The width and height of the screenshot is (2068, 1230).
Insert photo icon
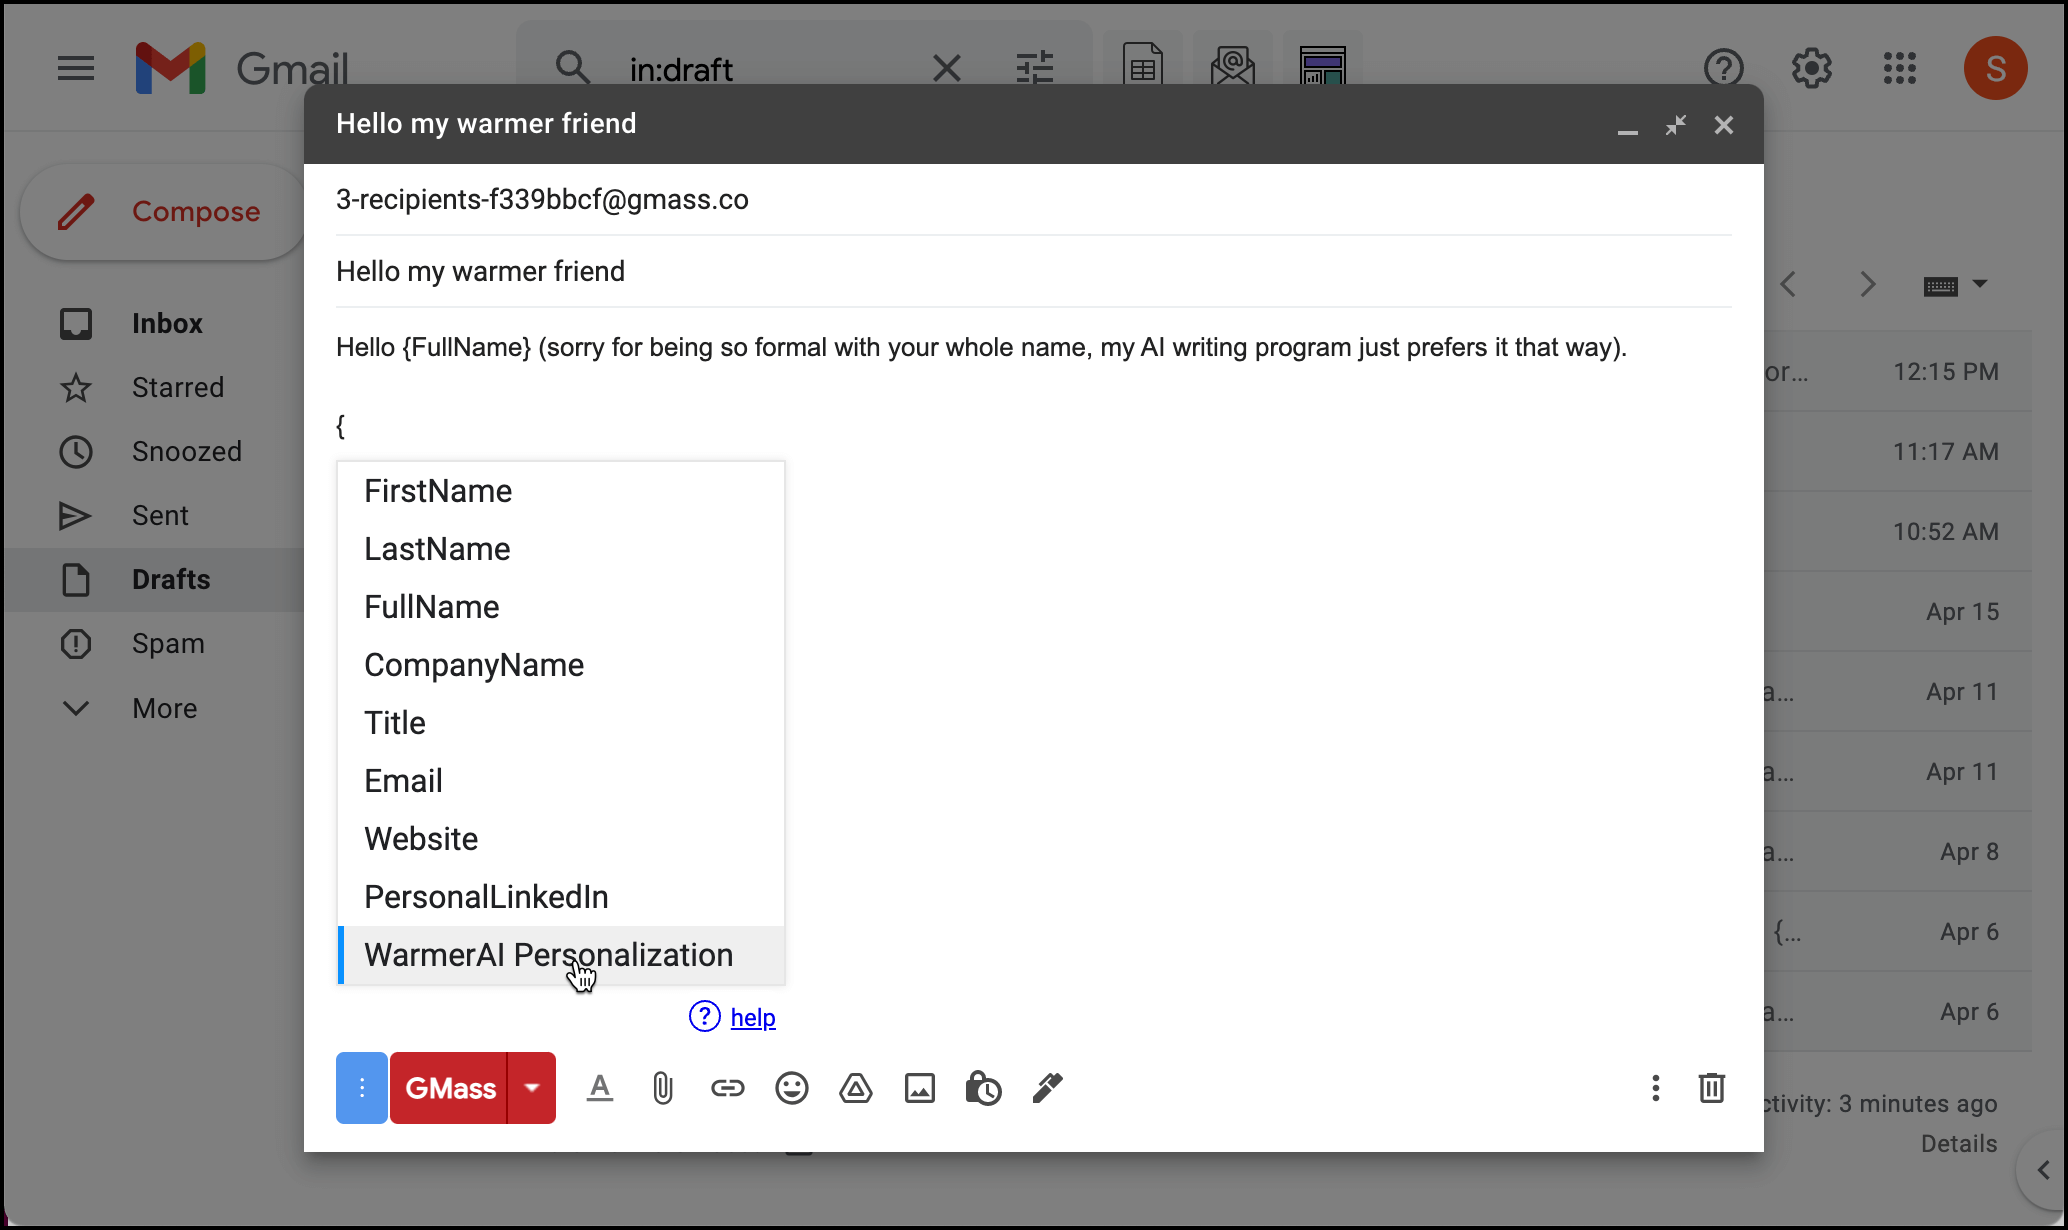920,1088
